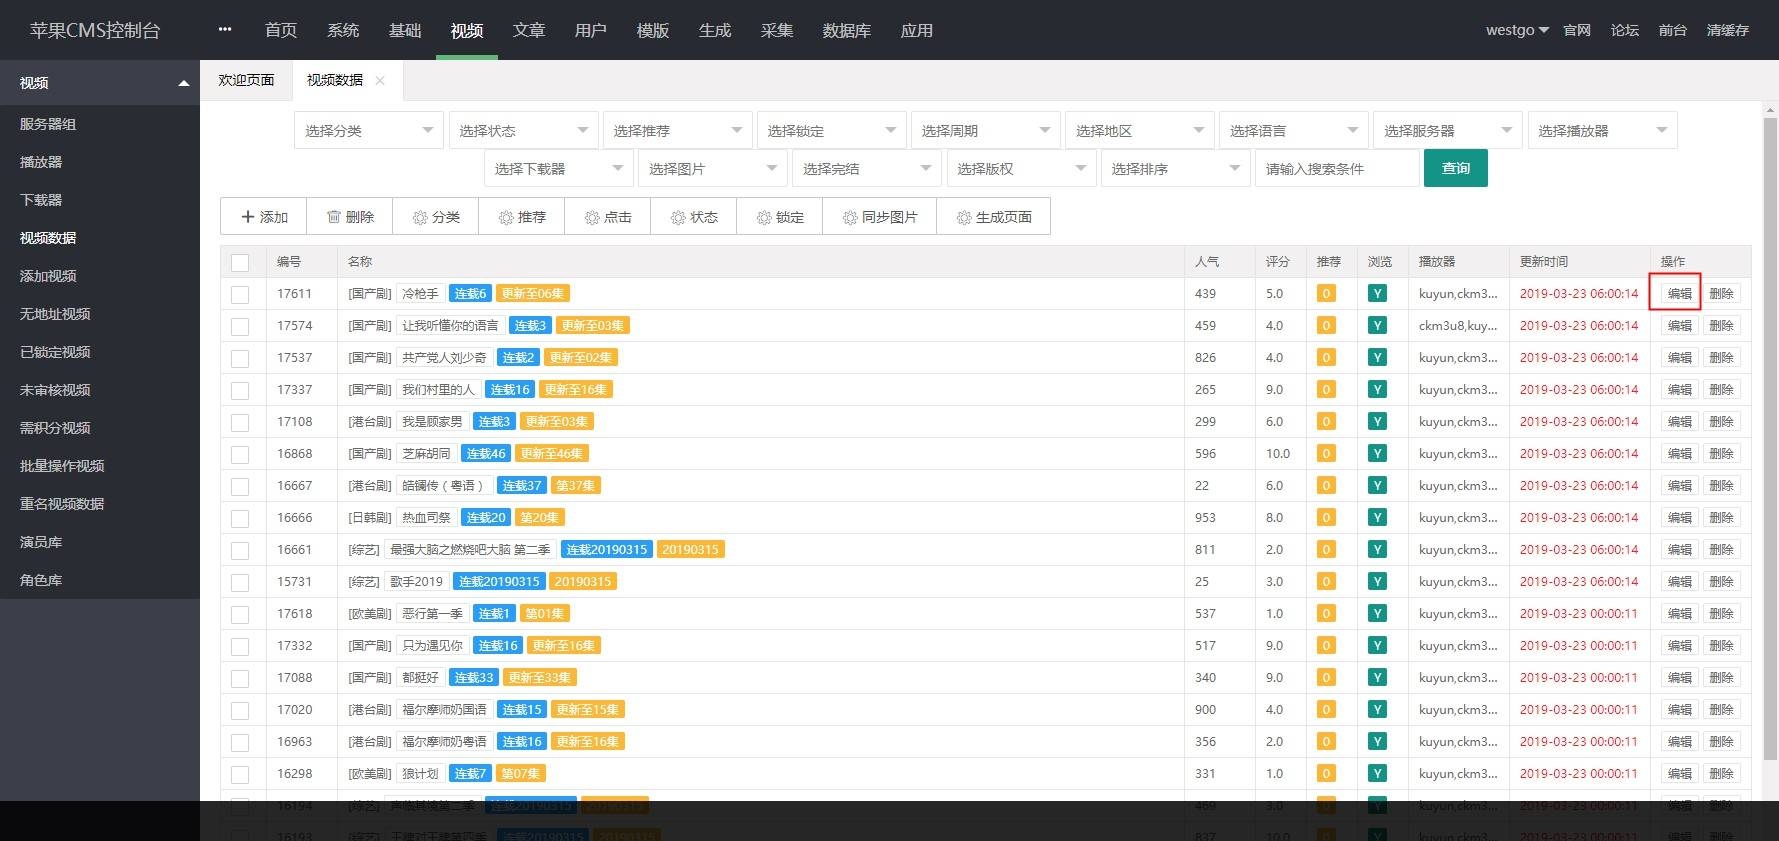The height and width of the screenshot is (841, 1779).
Task: Open the 文章 top menu
Action: [529, 30]
